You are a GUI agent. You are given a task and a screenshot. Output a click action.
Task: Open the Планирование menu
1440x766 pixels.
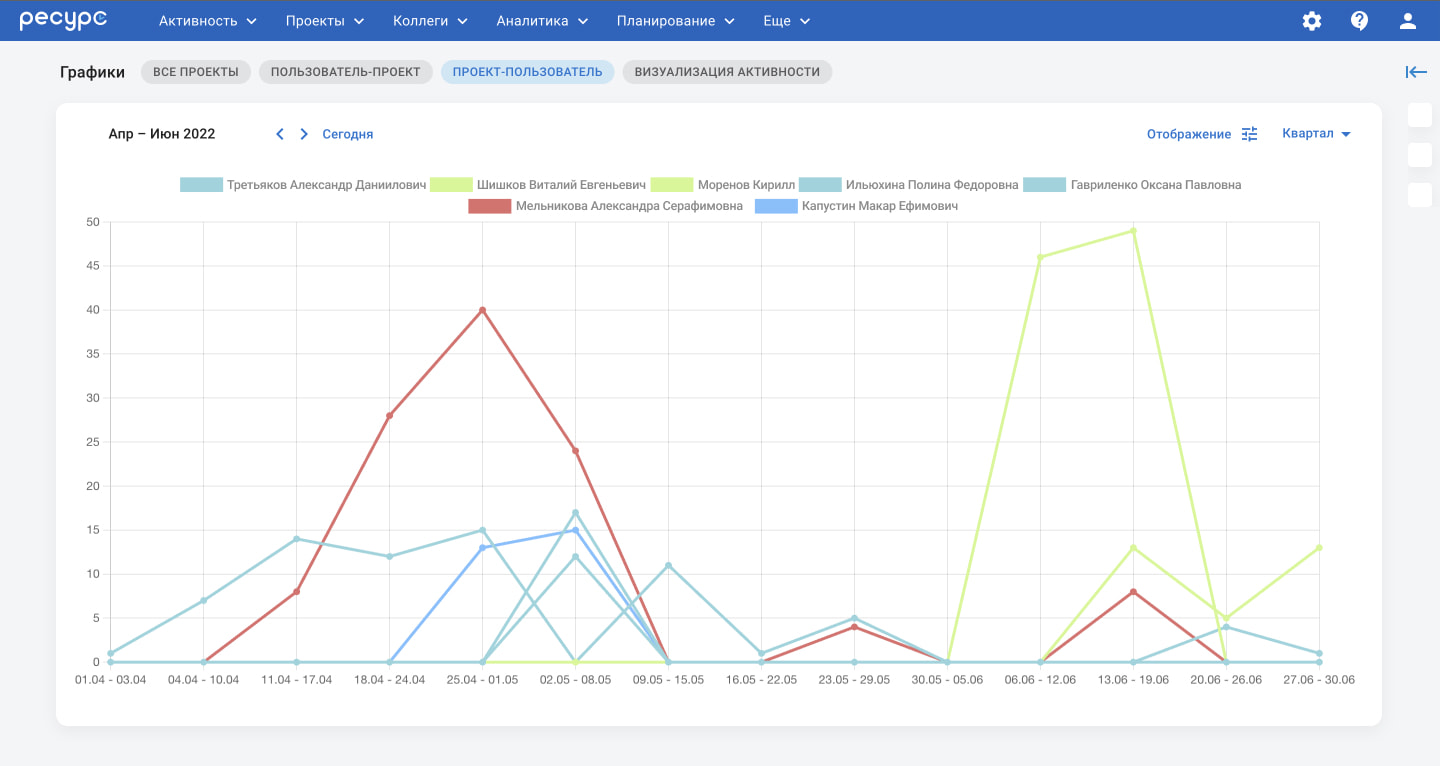[676, 21]
